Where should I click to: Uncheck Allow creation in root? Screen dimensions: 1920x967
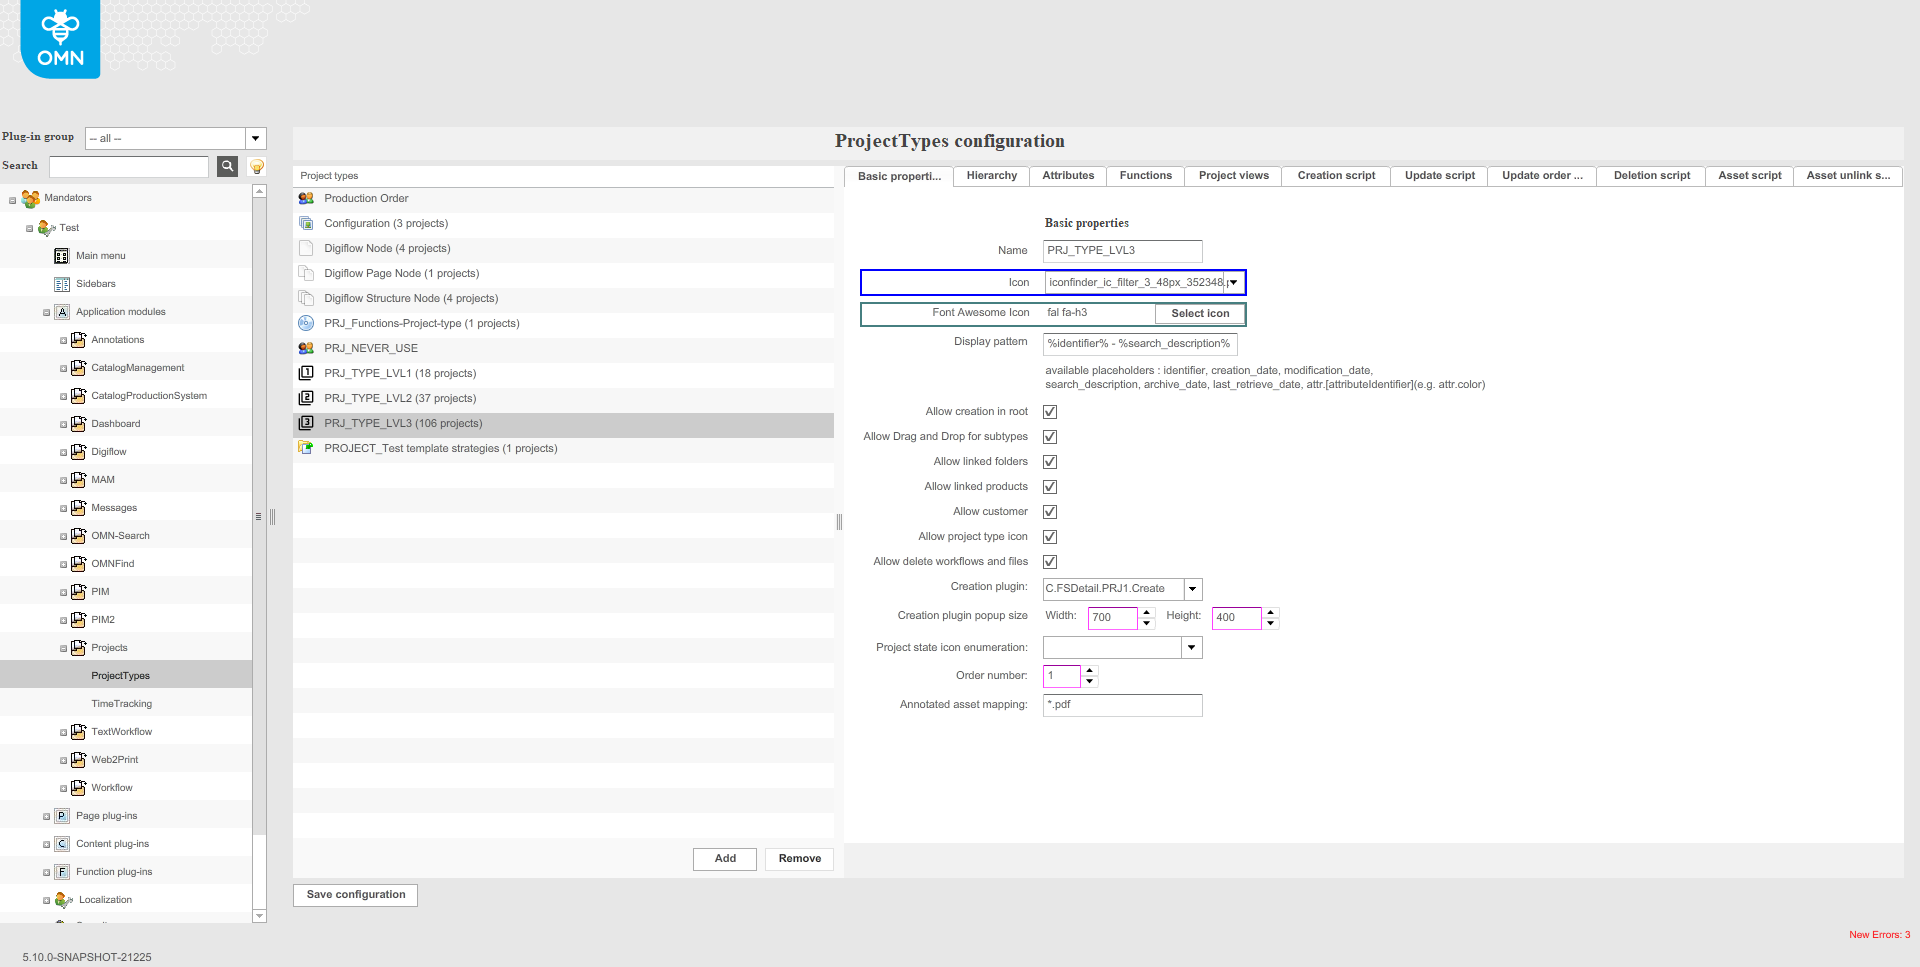1050,412
